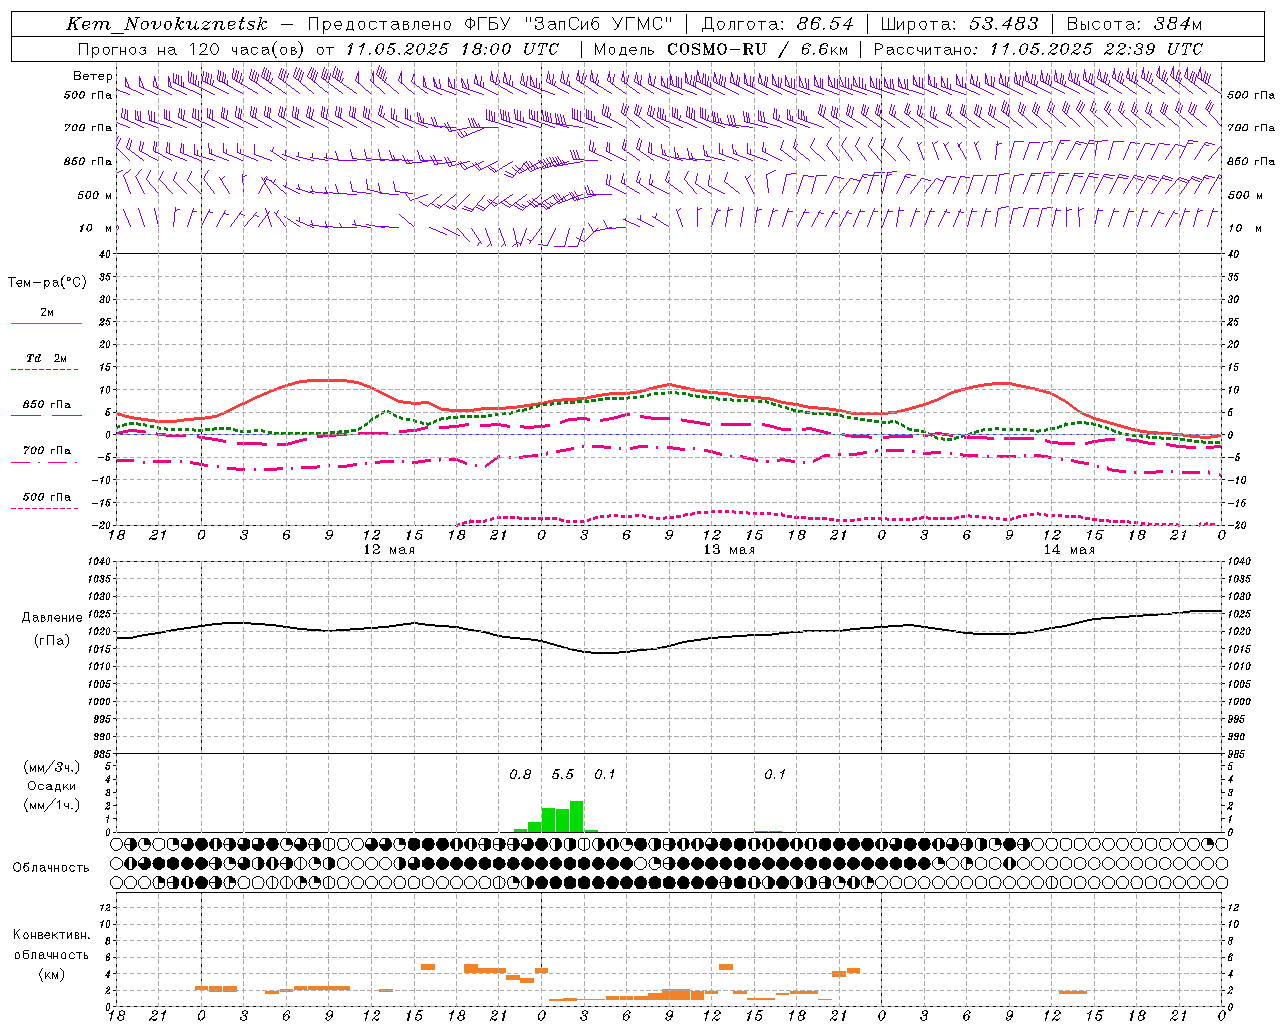The image size is (1280, 1024).
Task: Click the Облачность panel label
Action: click(x=51, y=867)
